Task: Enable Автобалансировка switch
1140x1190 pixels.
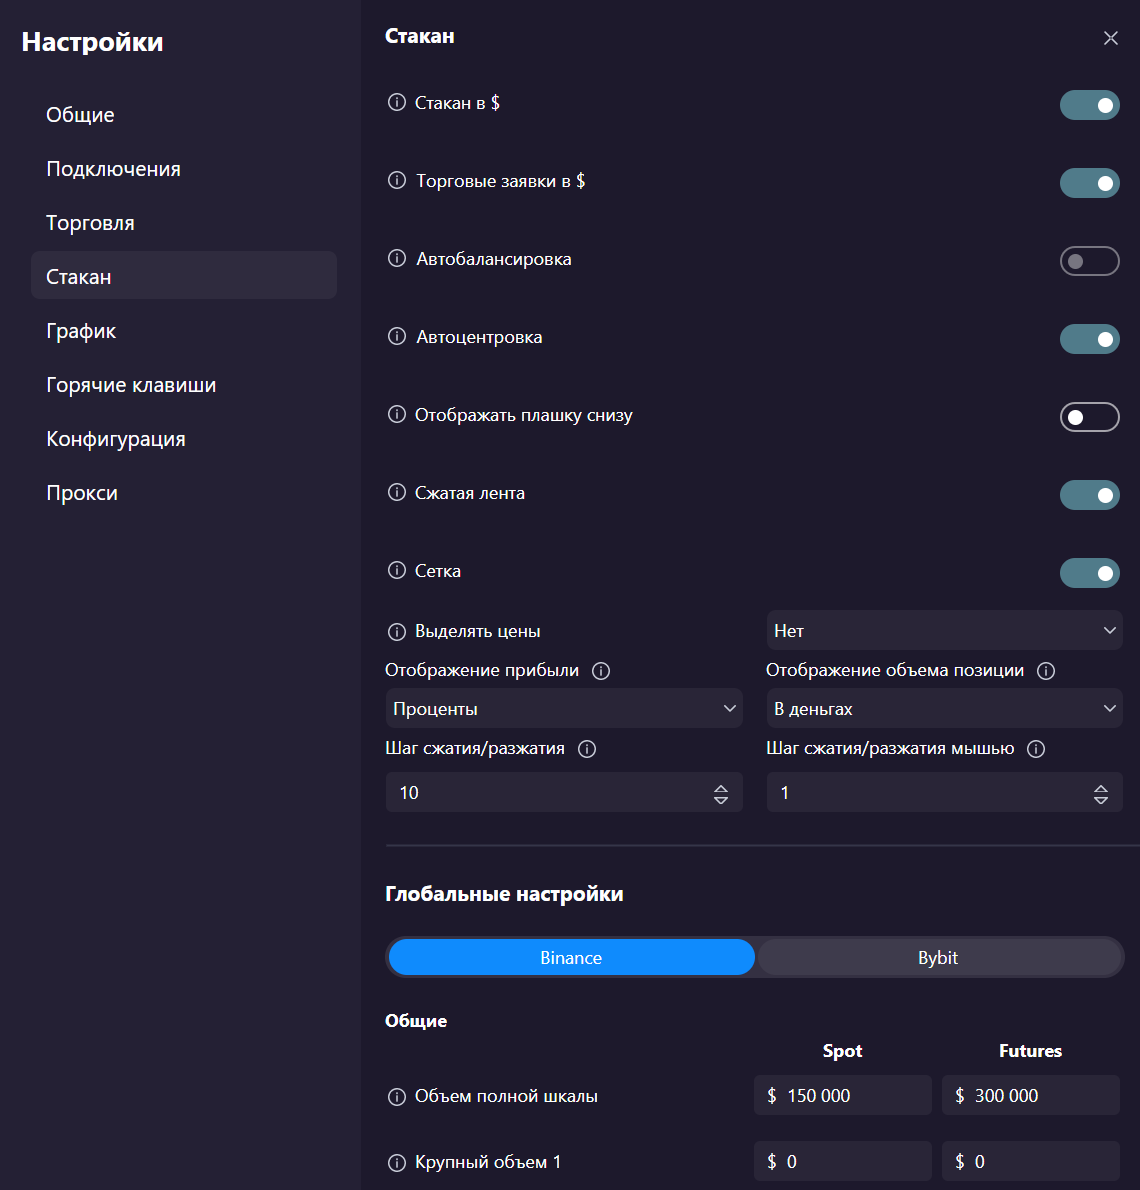Action: tap(1089, 261)
